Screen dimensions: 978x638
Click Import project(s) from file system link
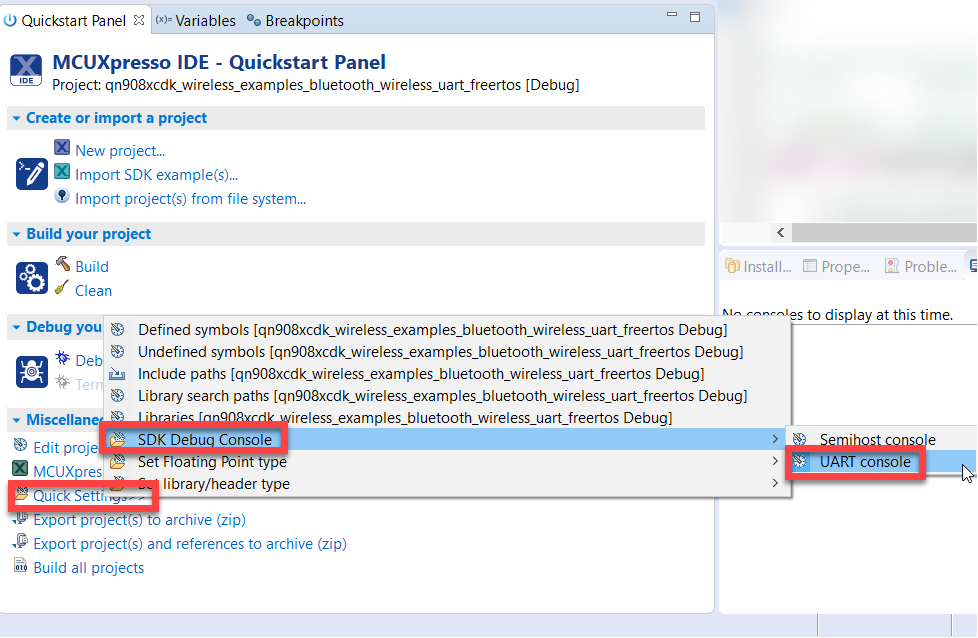(190, 198)
